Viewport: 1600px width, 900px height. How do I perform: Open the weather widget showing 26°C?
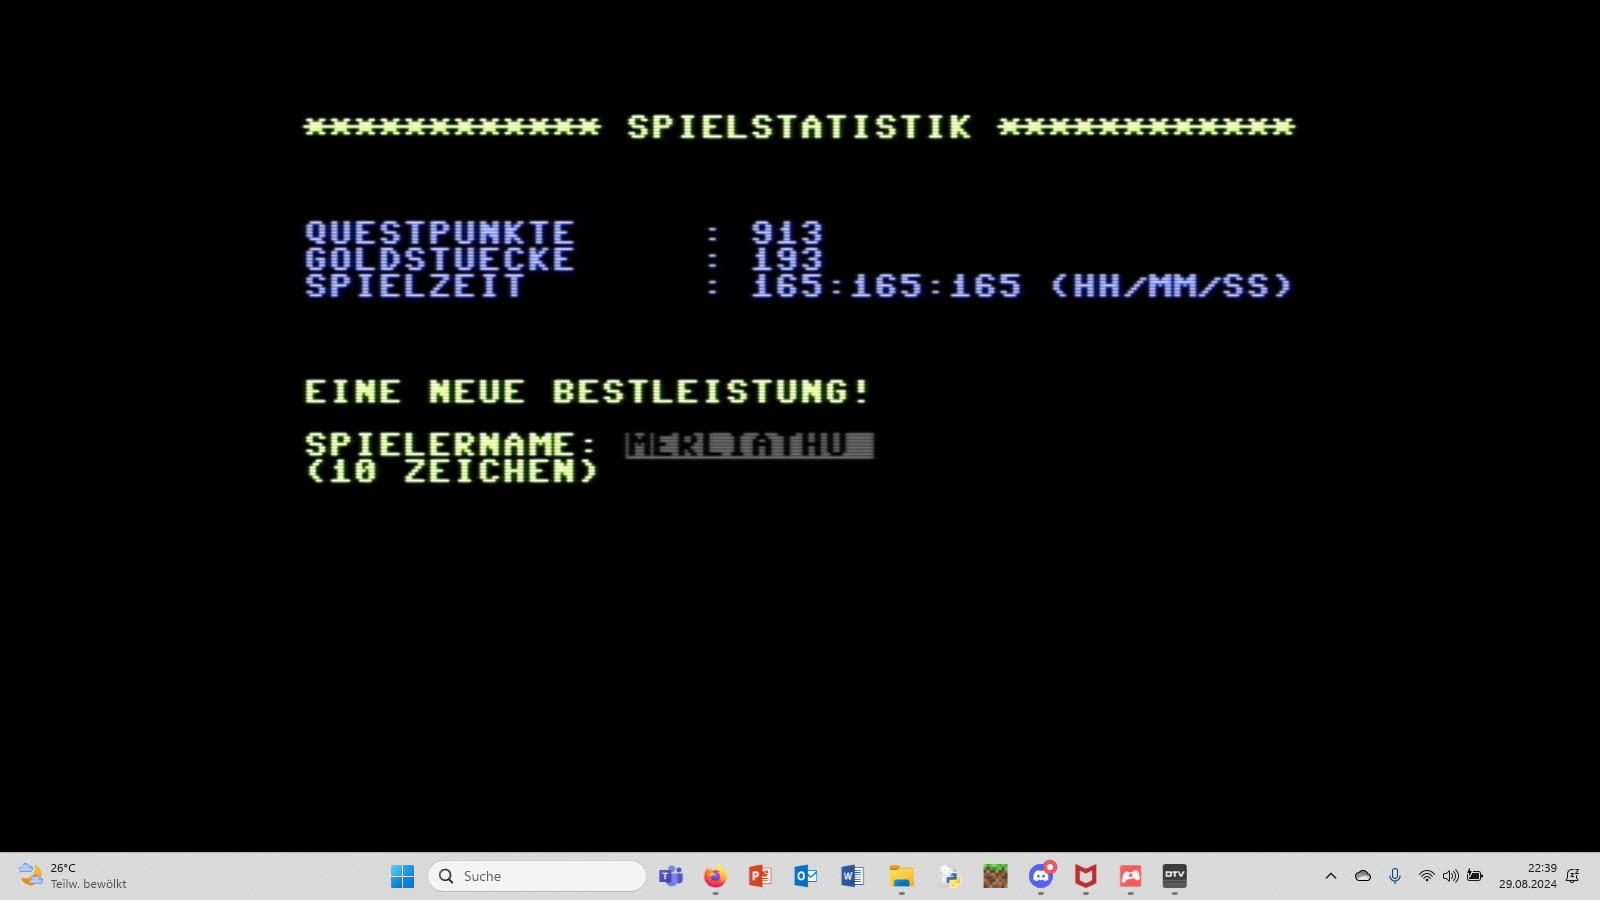[x=73, y=876]
